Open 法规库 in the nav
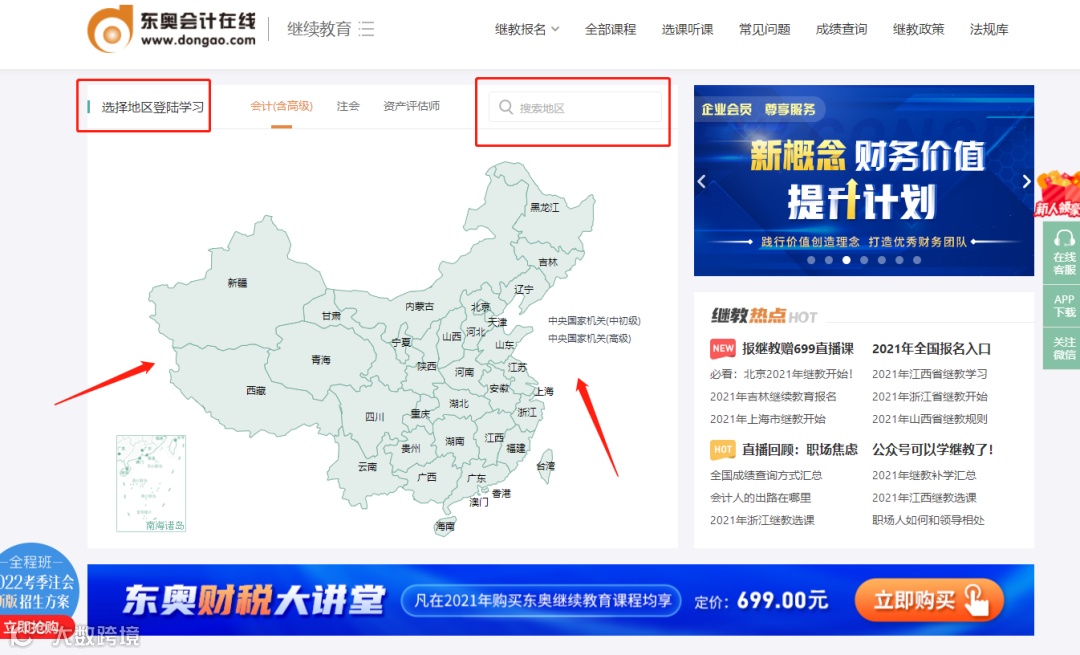The image size is (1080, 655). pos(989,30)
